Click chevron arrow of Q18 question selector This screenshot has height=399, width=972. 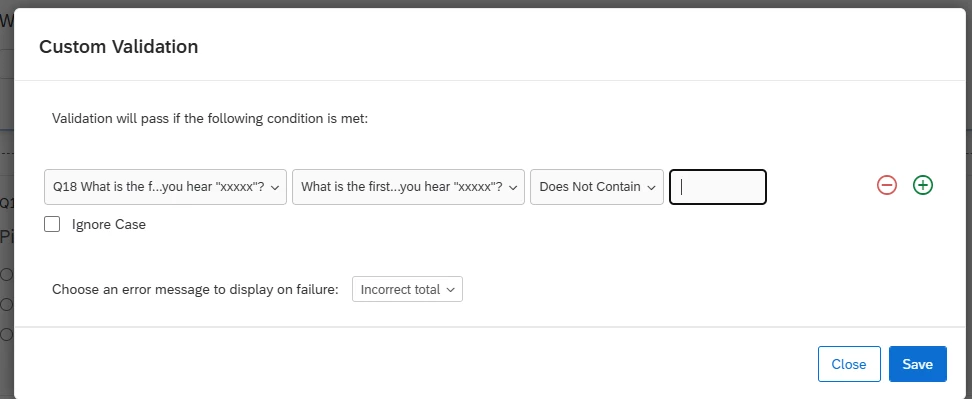click(275, 187)
